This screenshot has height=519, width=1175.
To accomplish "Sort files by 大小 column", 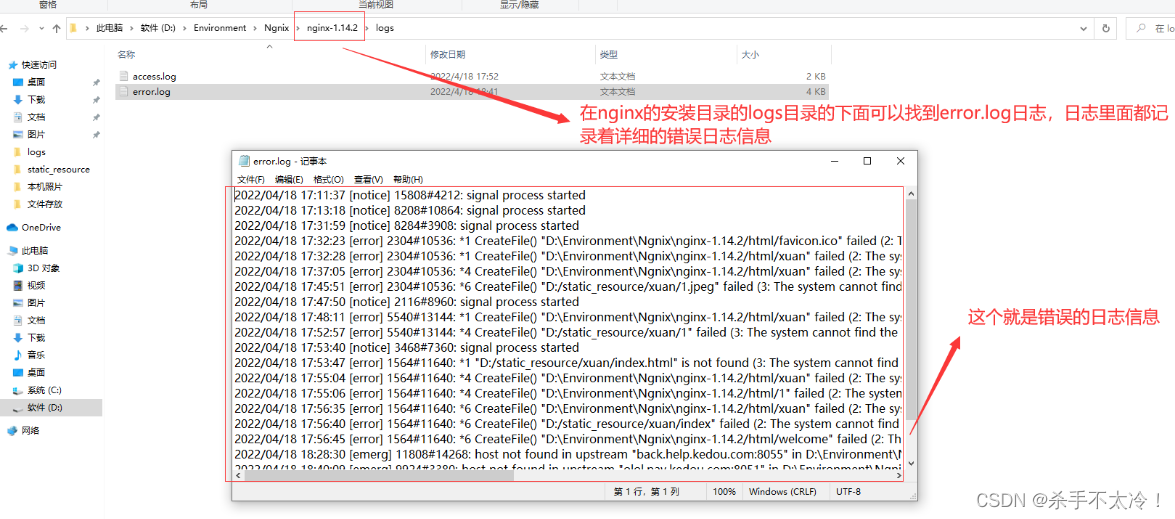I will [749, 55].
